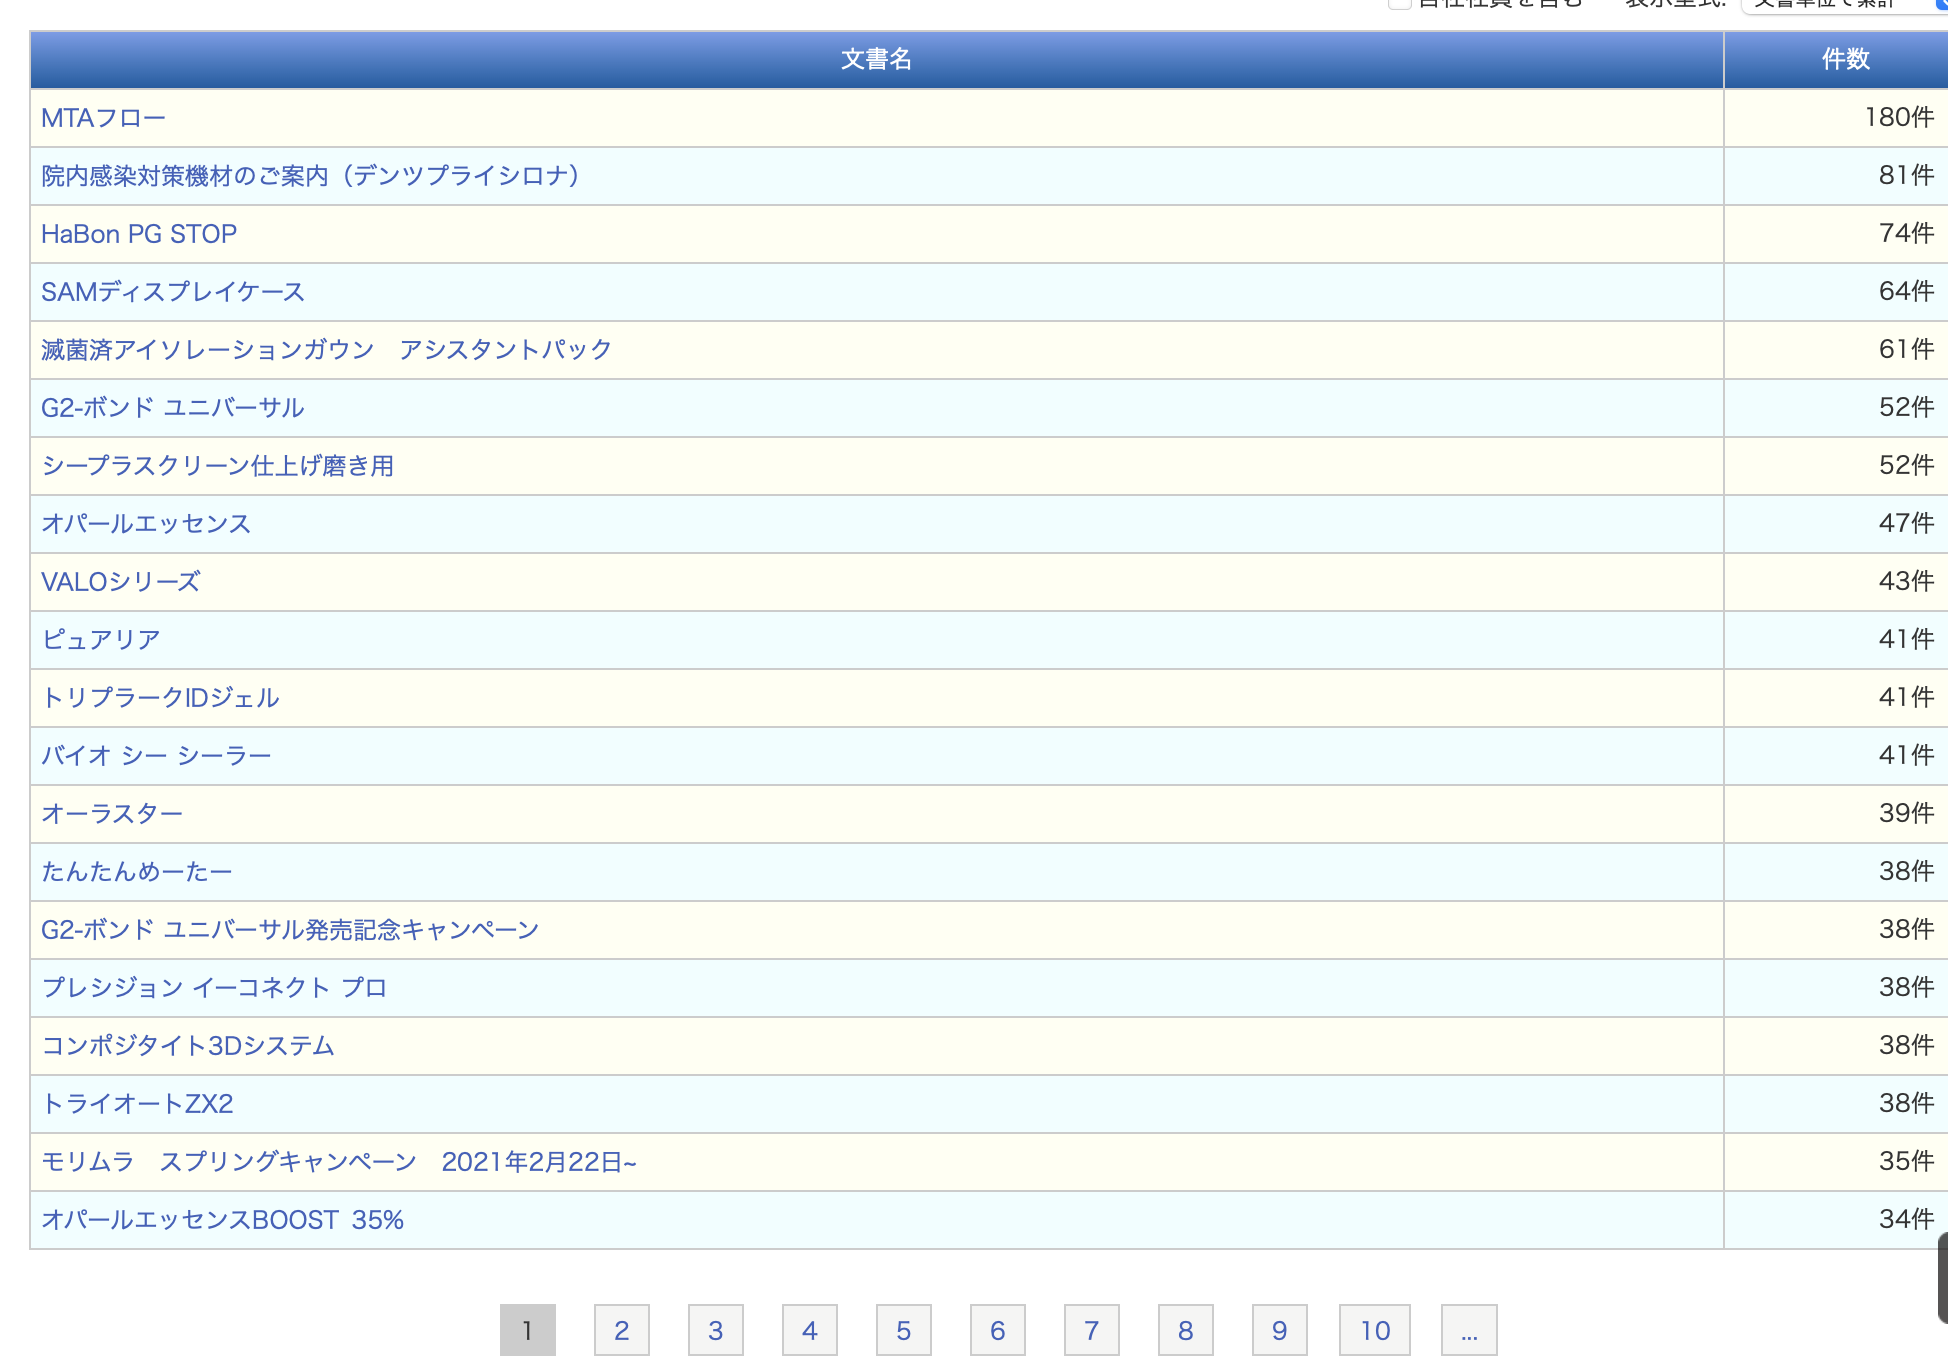Navigate to page 6
Screen dimensions: 1948x1358
(x=998, y=1330)
